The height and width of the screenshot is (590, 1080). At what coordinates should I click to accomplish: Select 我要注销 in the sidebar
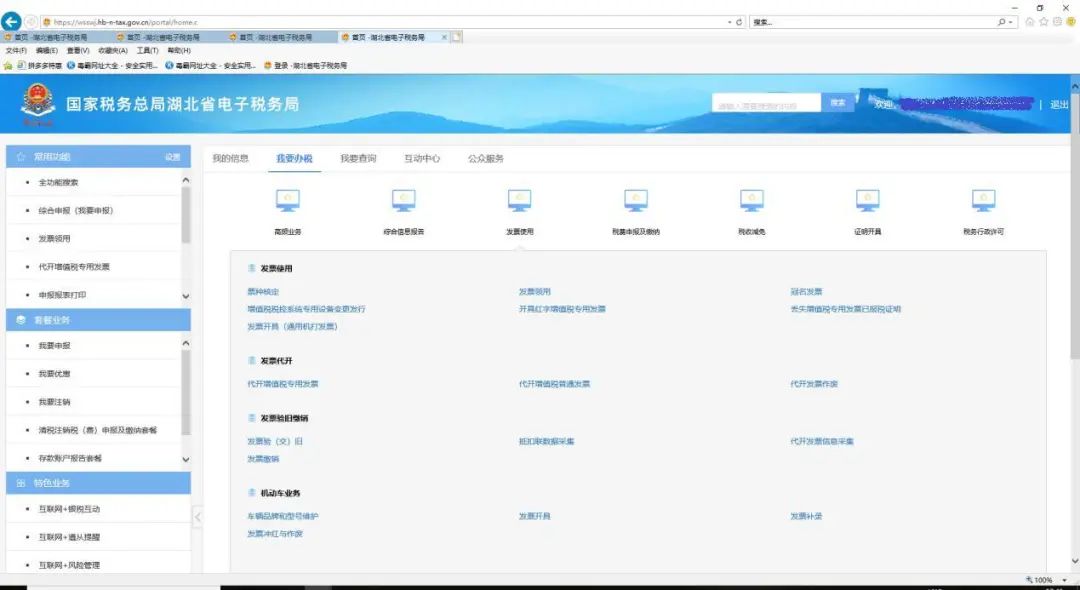54,402
